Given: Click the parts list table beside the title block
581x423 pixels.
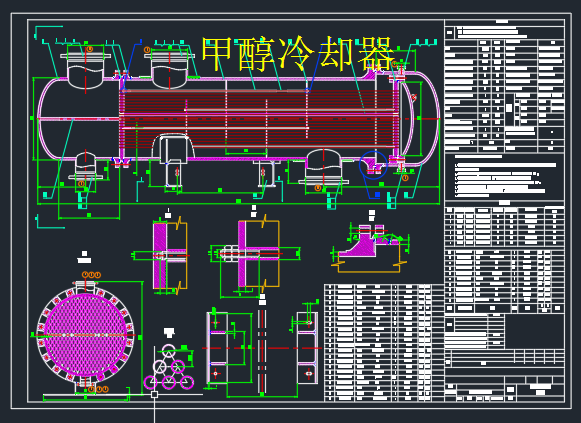Looking at the screenshot, I should (x=384, y=343).
